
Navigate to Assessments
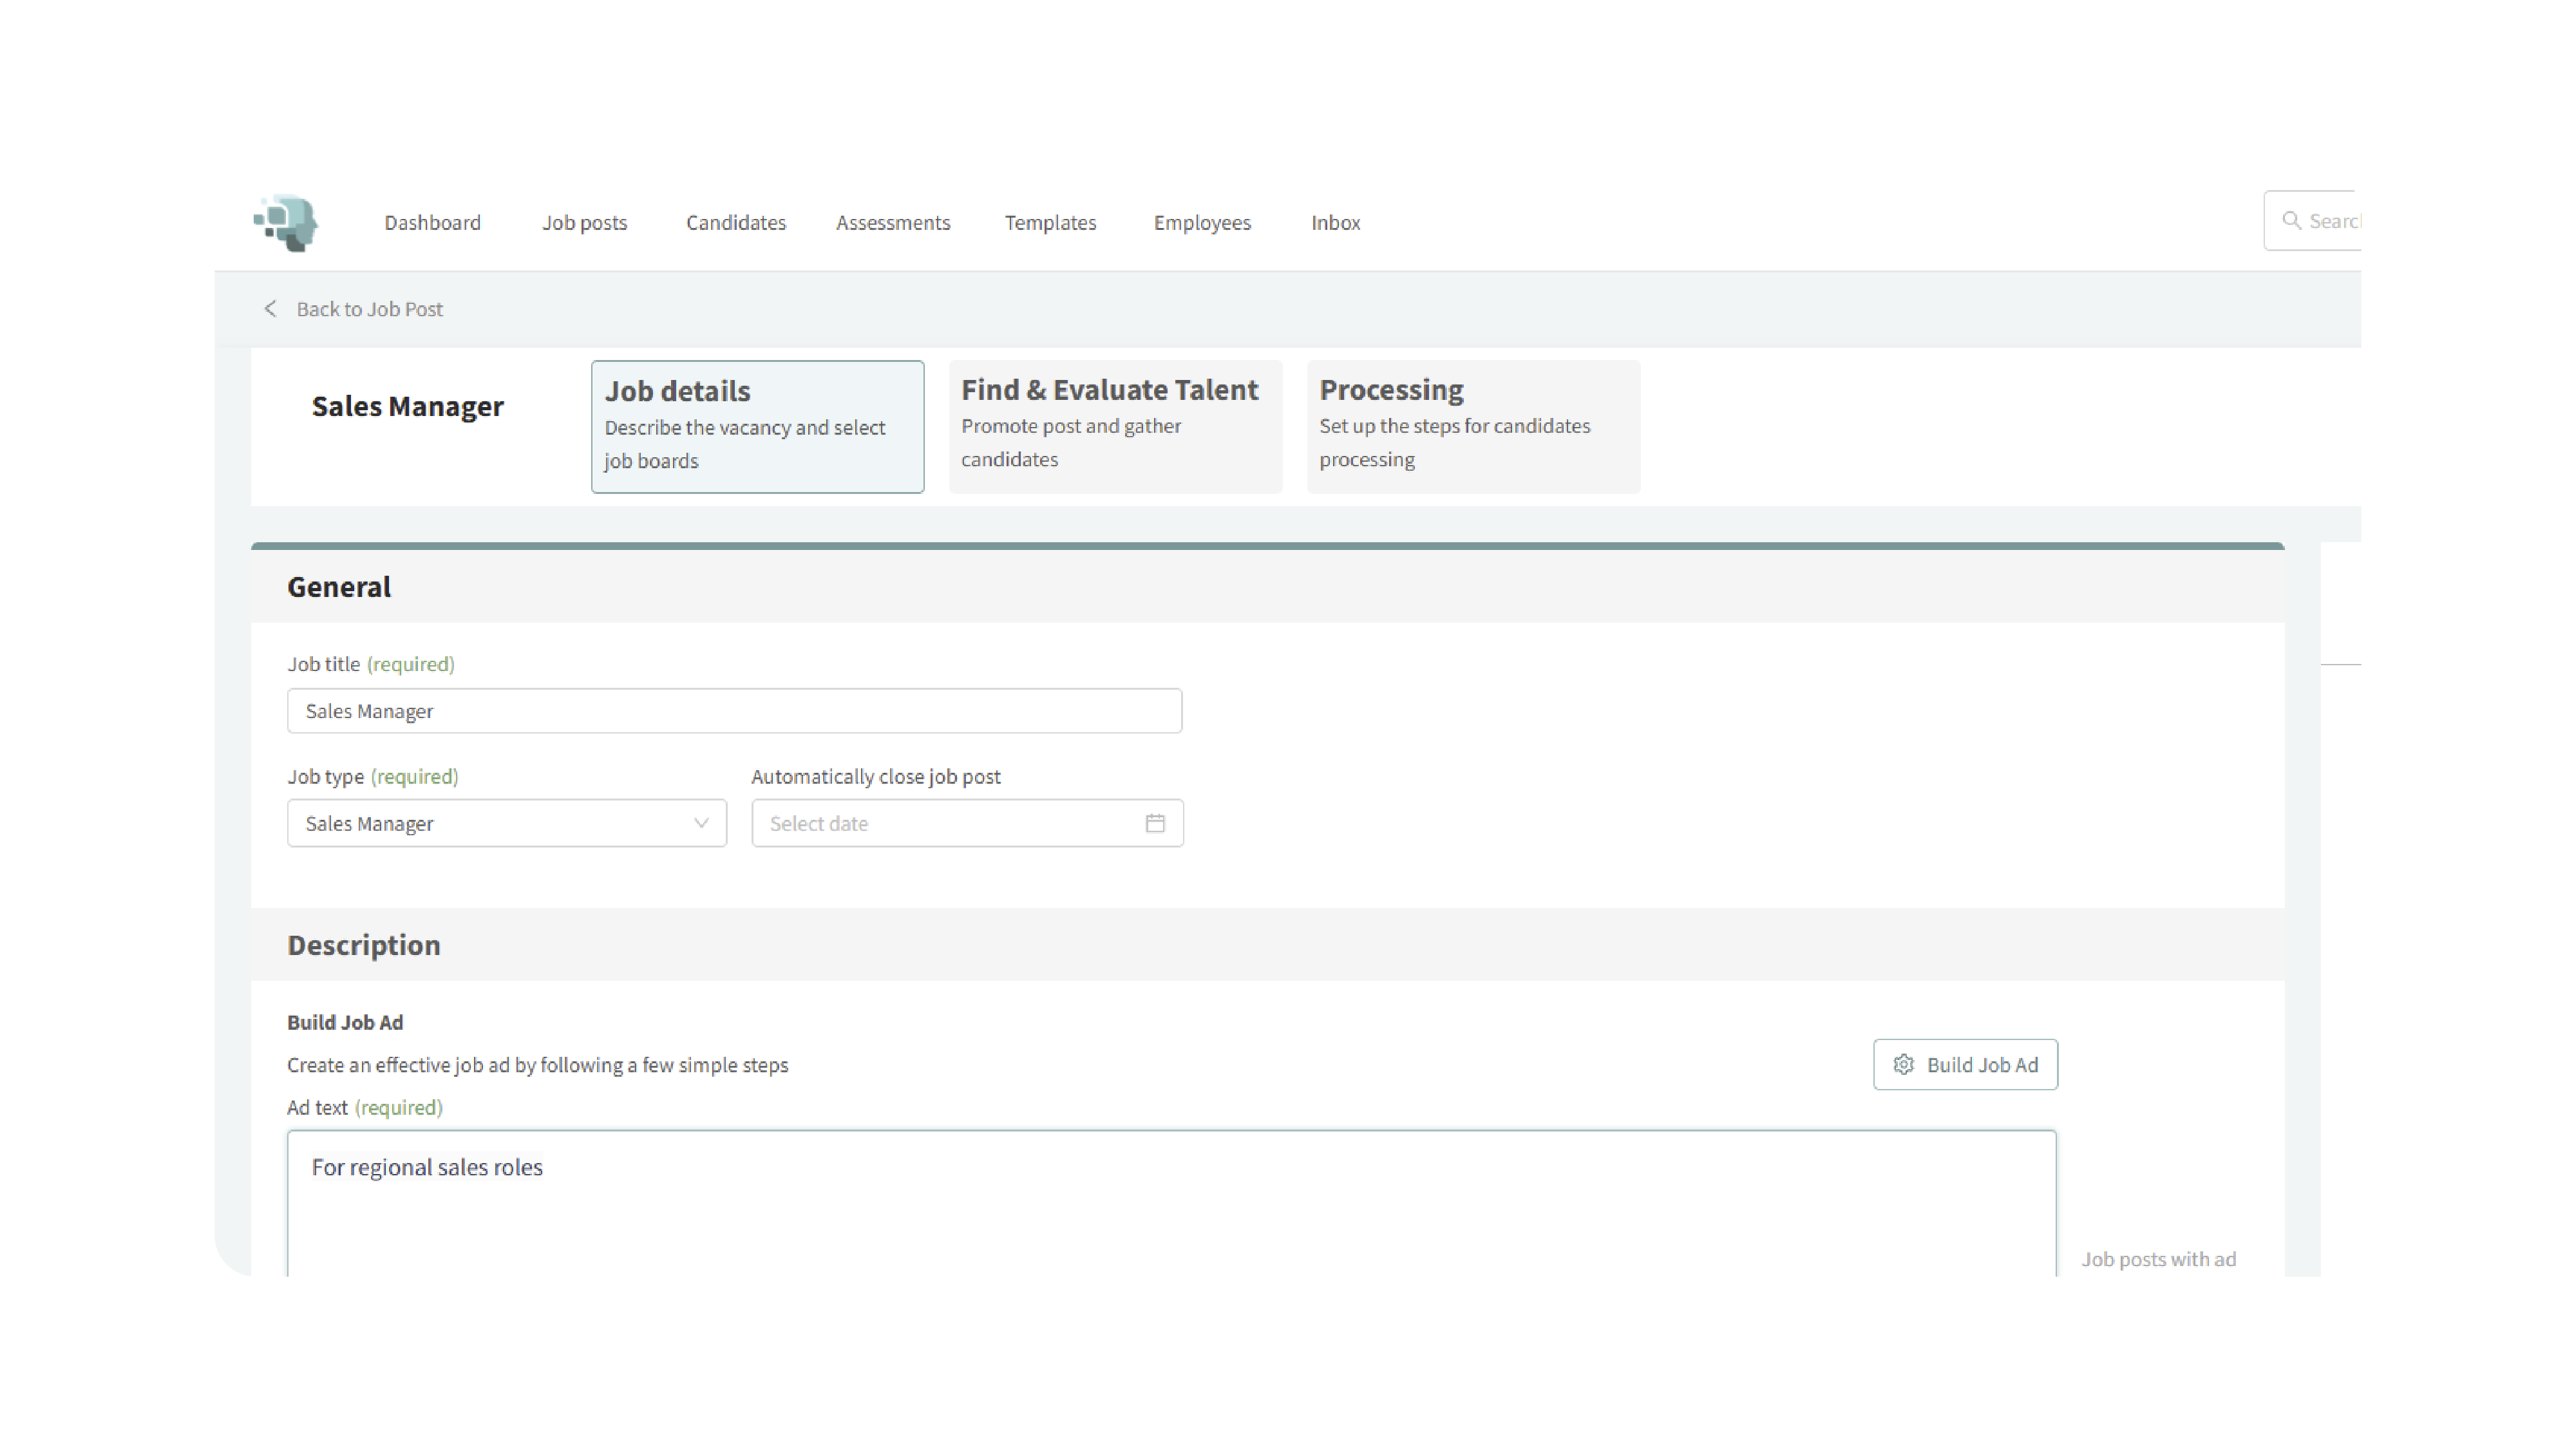[x=892, y=223]
